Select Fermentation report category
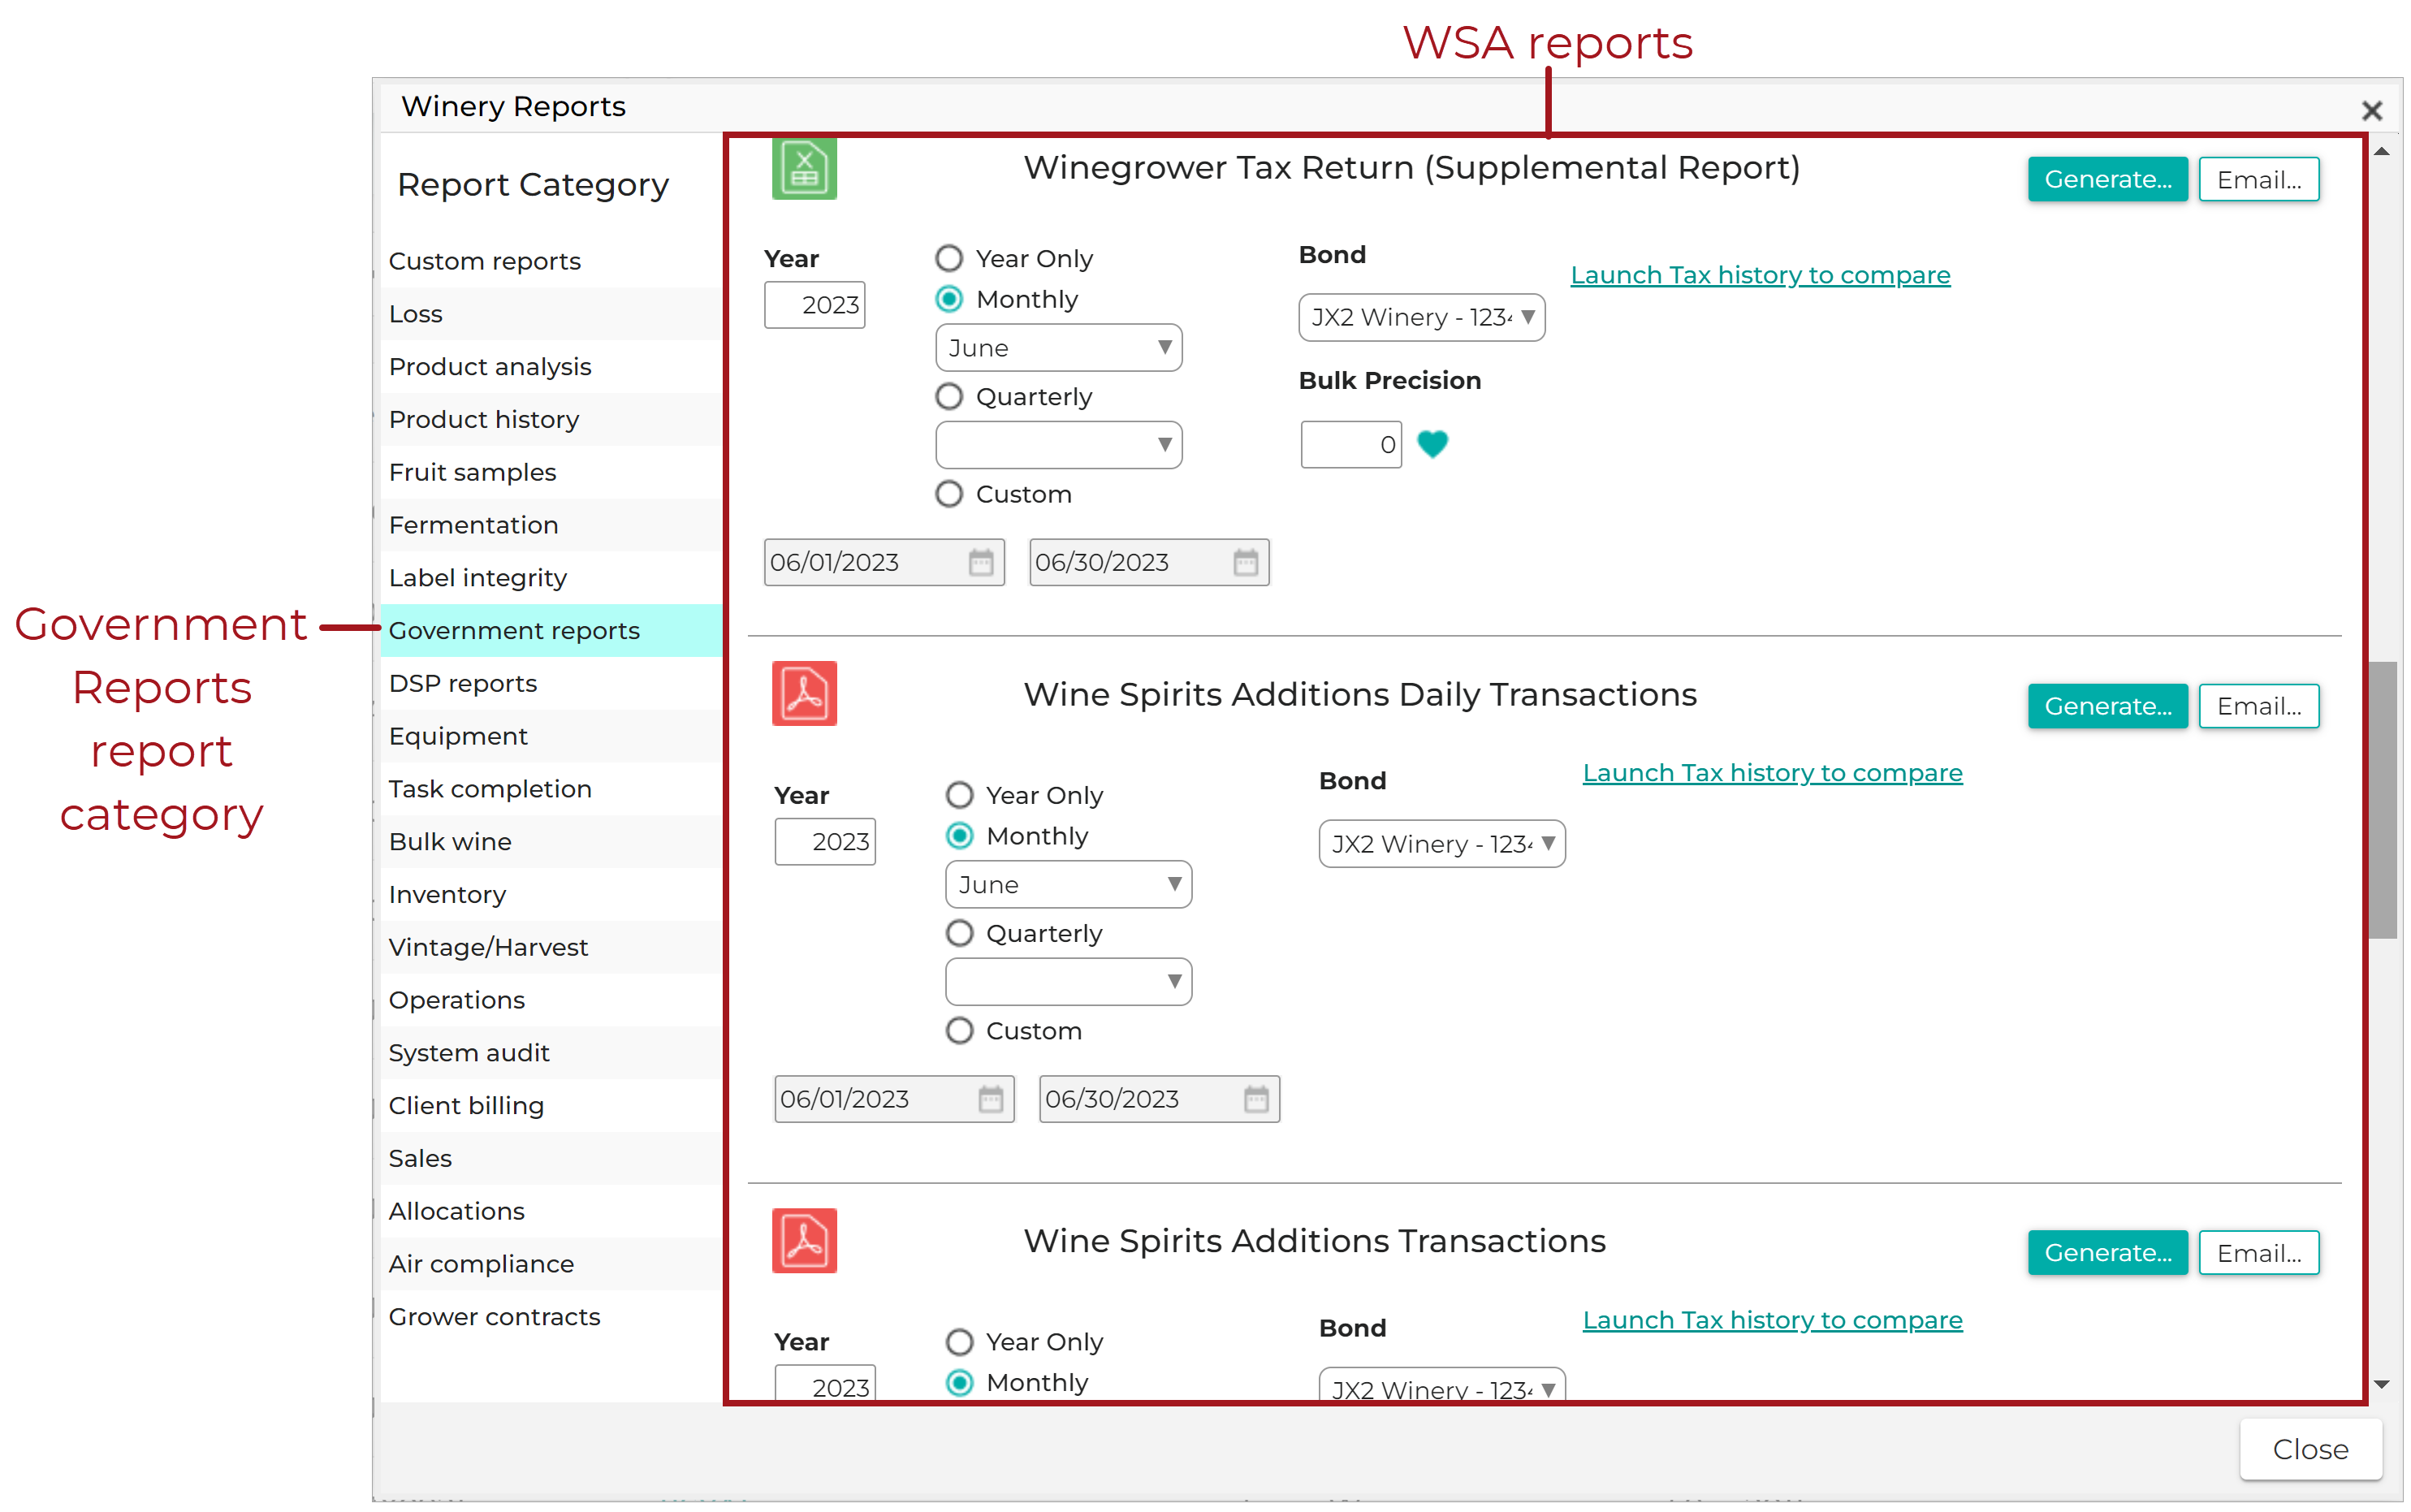The image size is (2411, 1512). (x=551, y=525)
